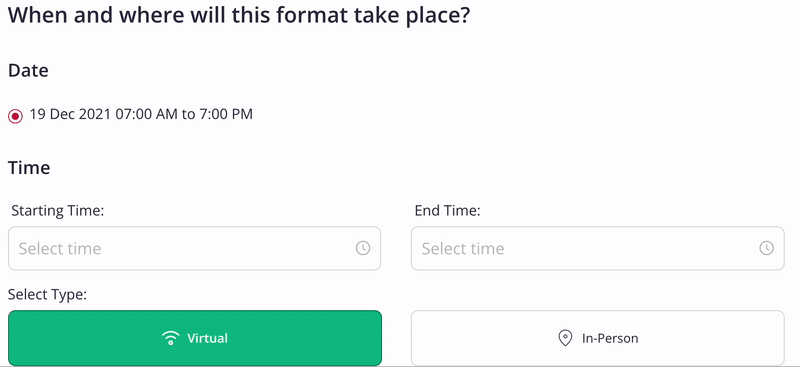
Task: Click the Select Type: label
Action: pos(47,295)
